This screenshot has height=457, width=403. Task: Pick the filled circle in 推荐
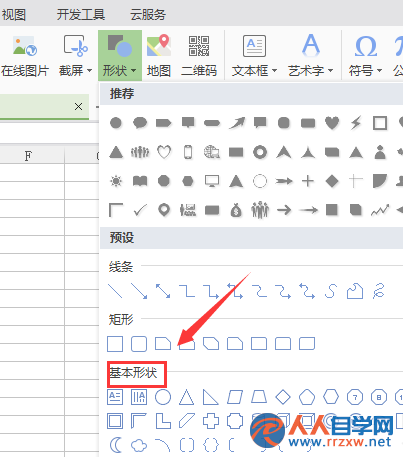pos(116,123)
